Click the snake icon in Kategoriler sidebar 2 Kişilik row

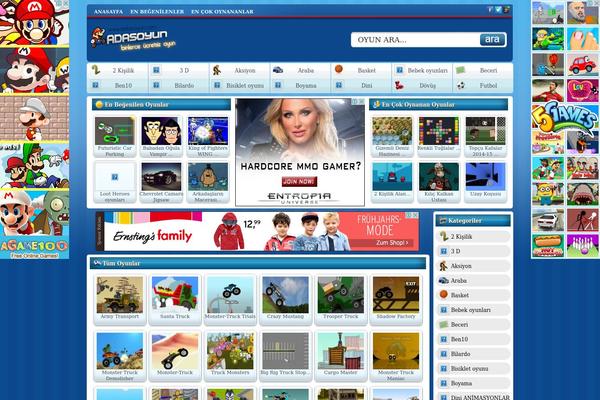tap(444, 236)
